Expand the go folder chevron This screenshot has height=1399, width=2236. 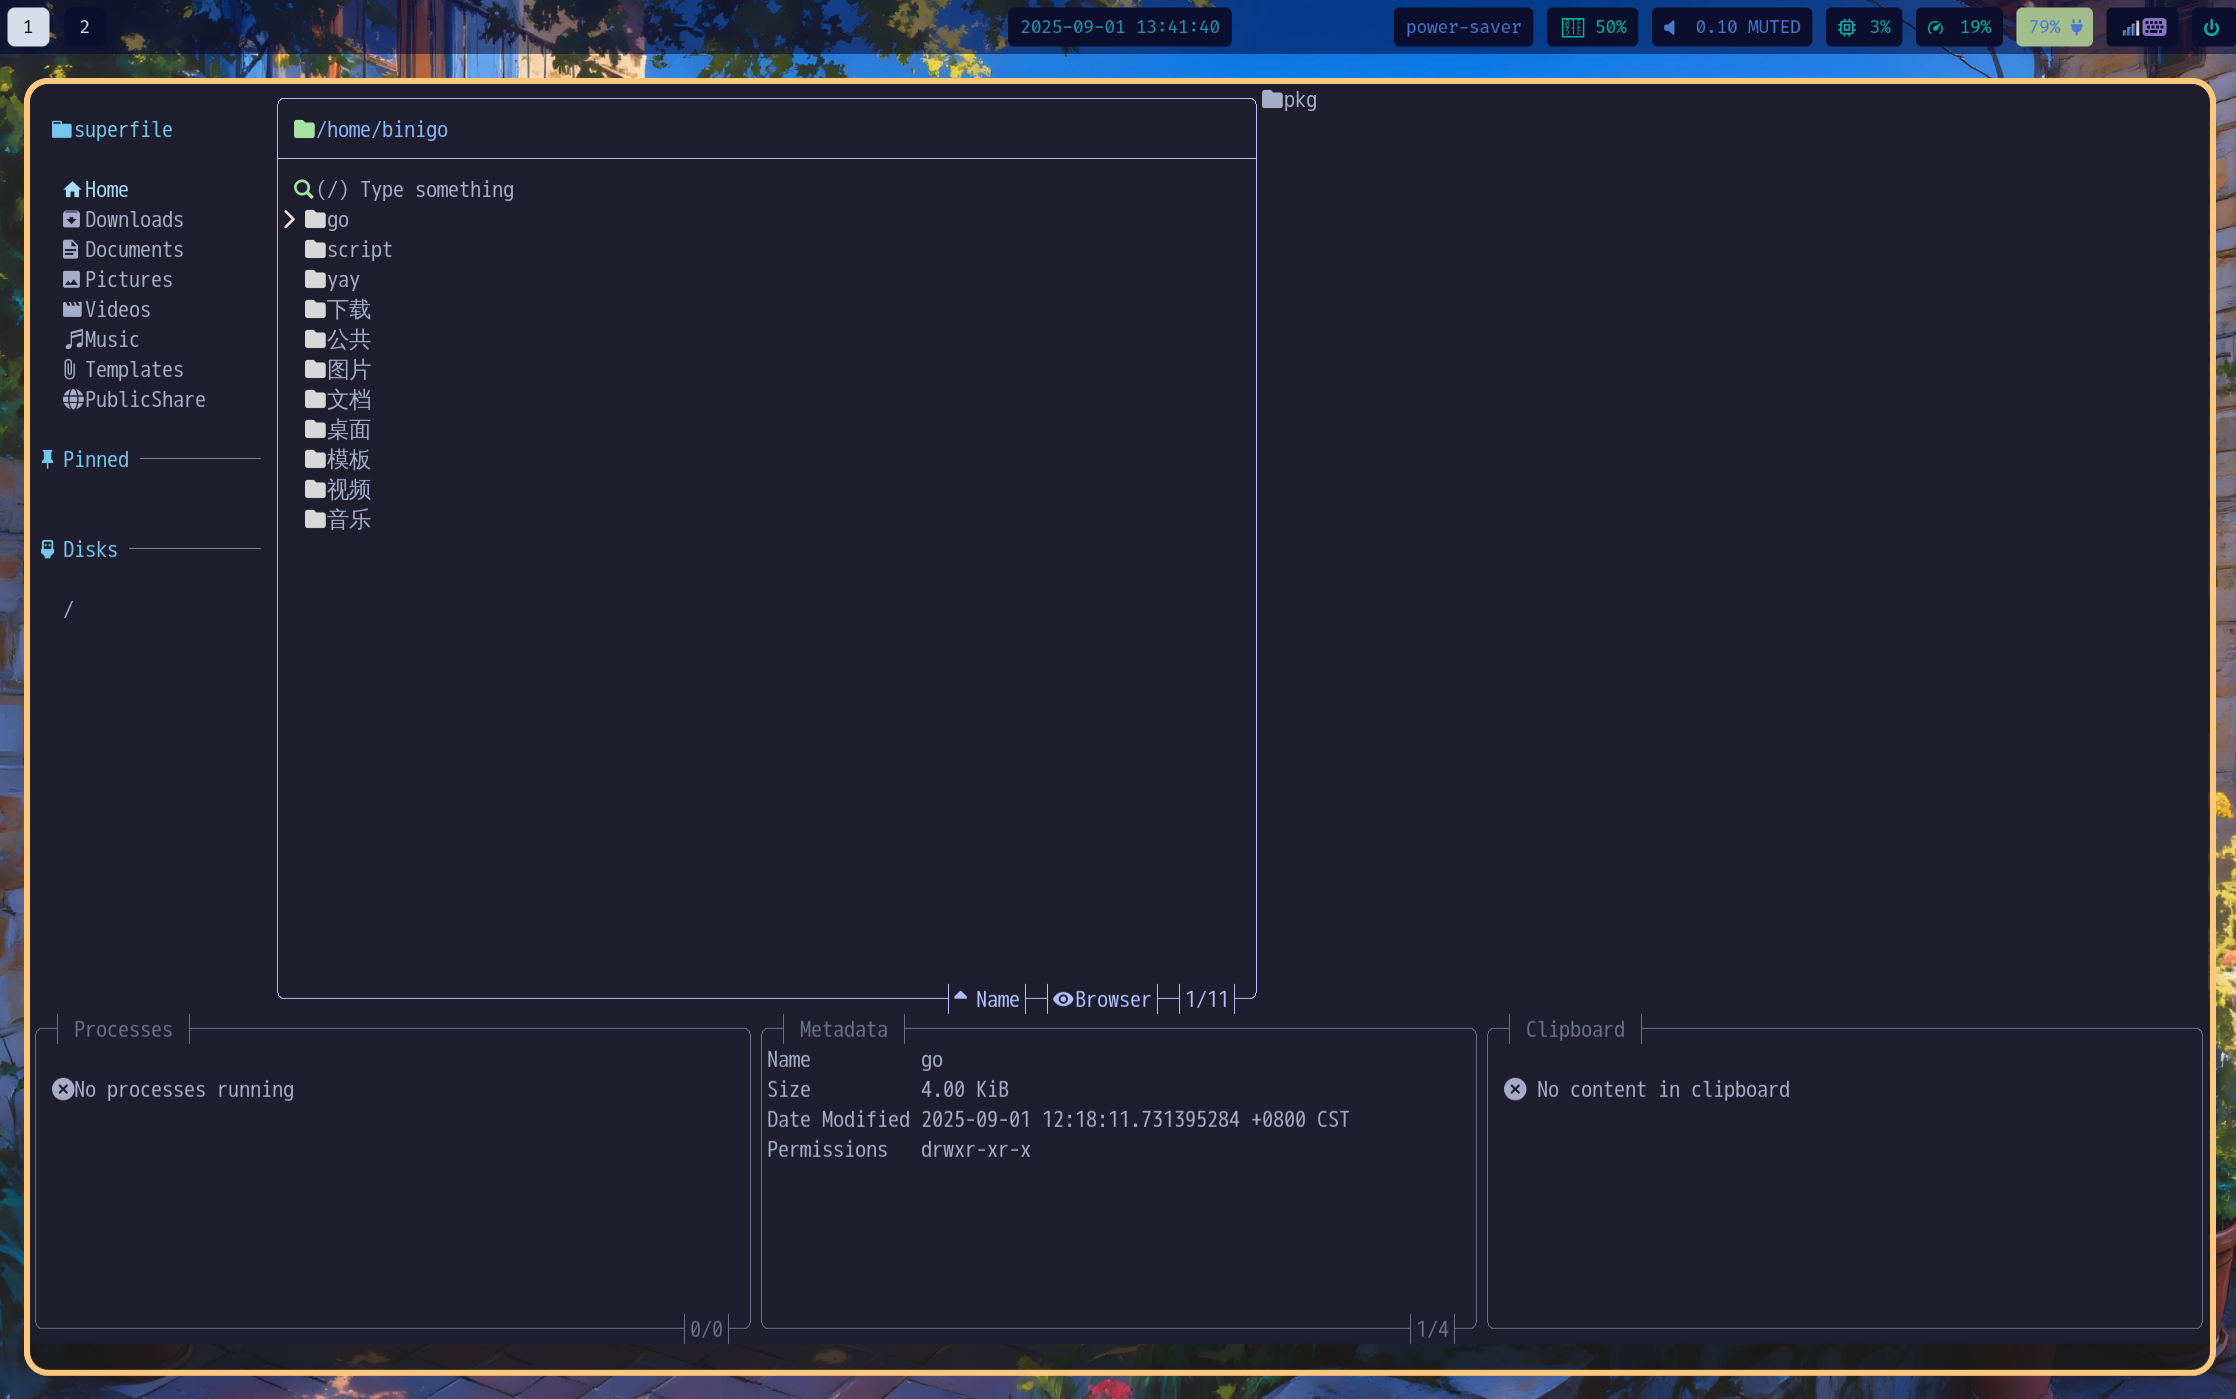pyautogui.click(x=290, y=219)
